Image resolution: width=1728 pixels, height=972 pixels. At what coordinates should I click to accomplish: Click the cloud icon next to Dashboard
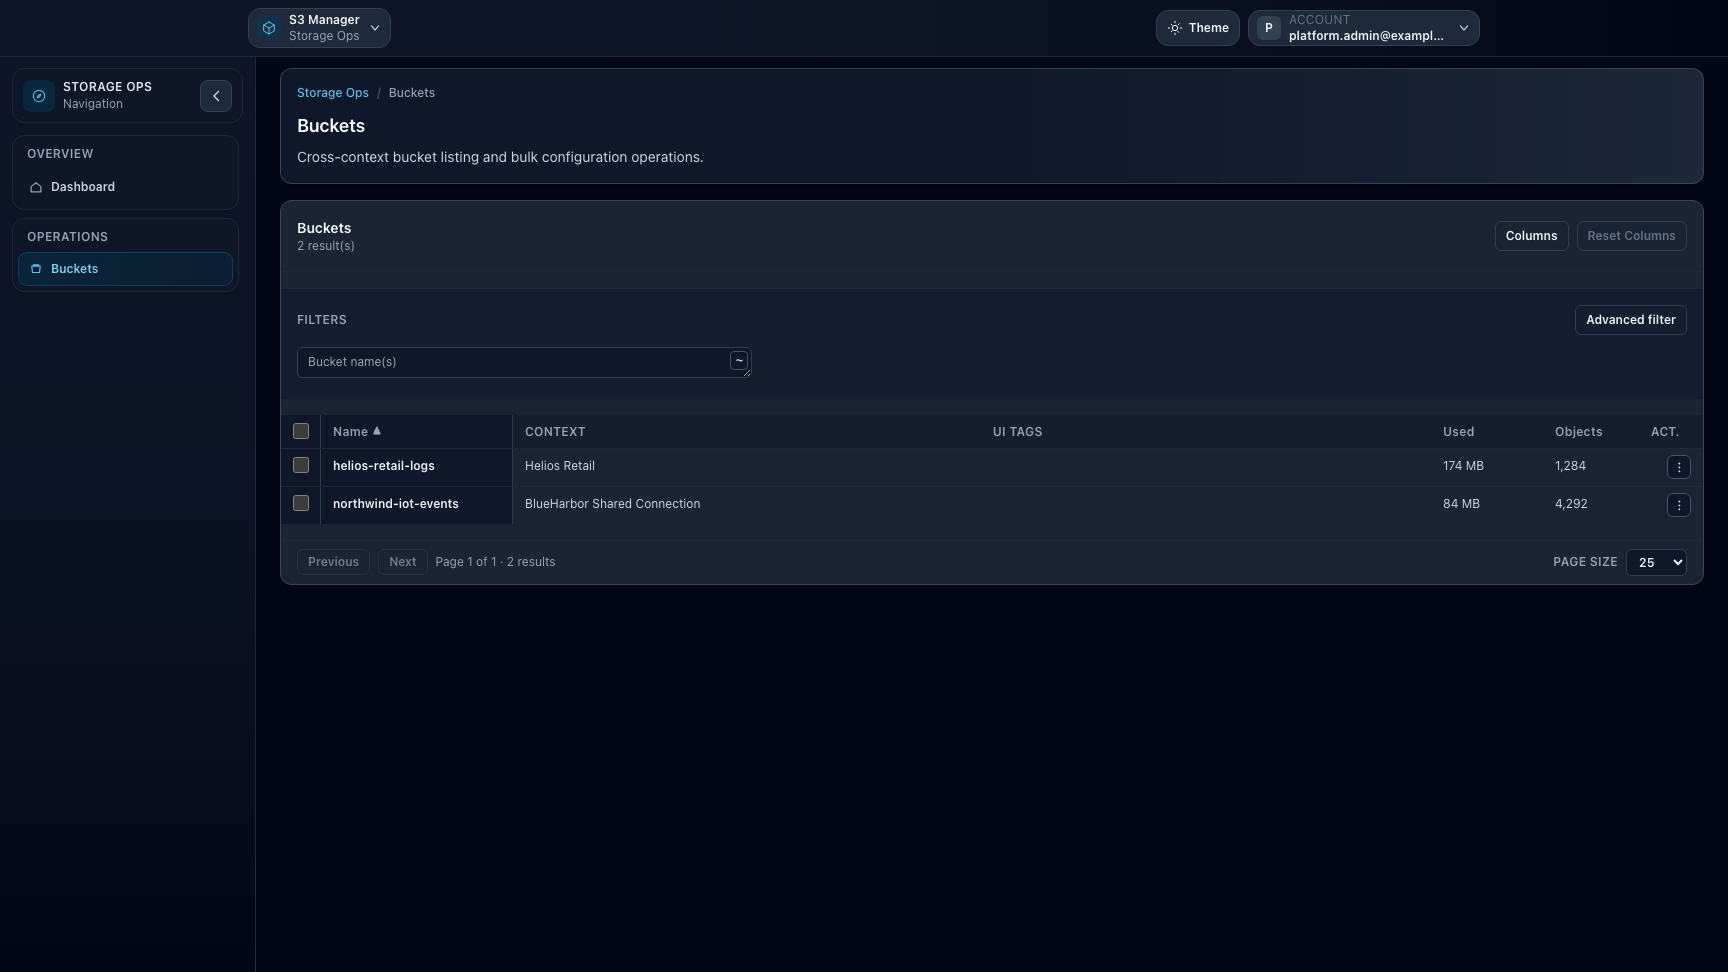[x=34, y=188]
